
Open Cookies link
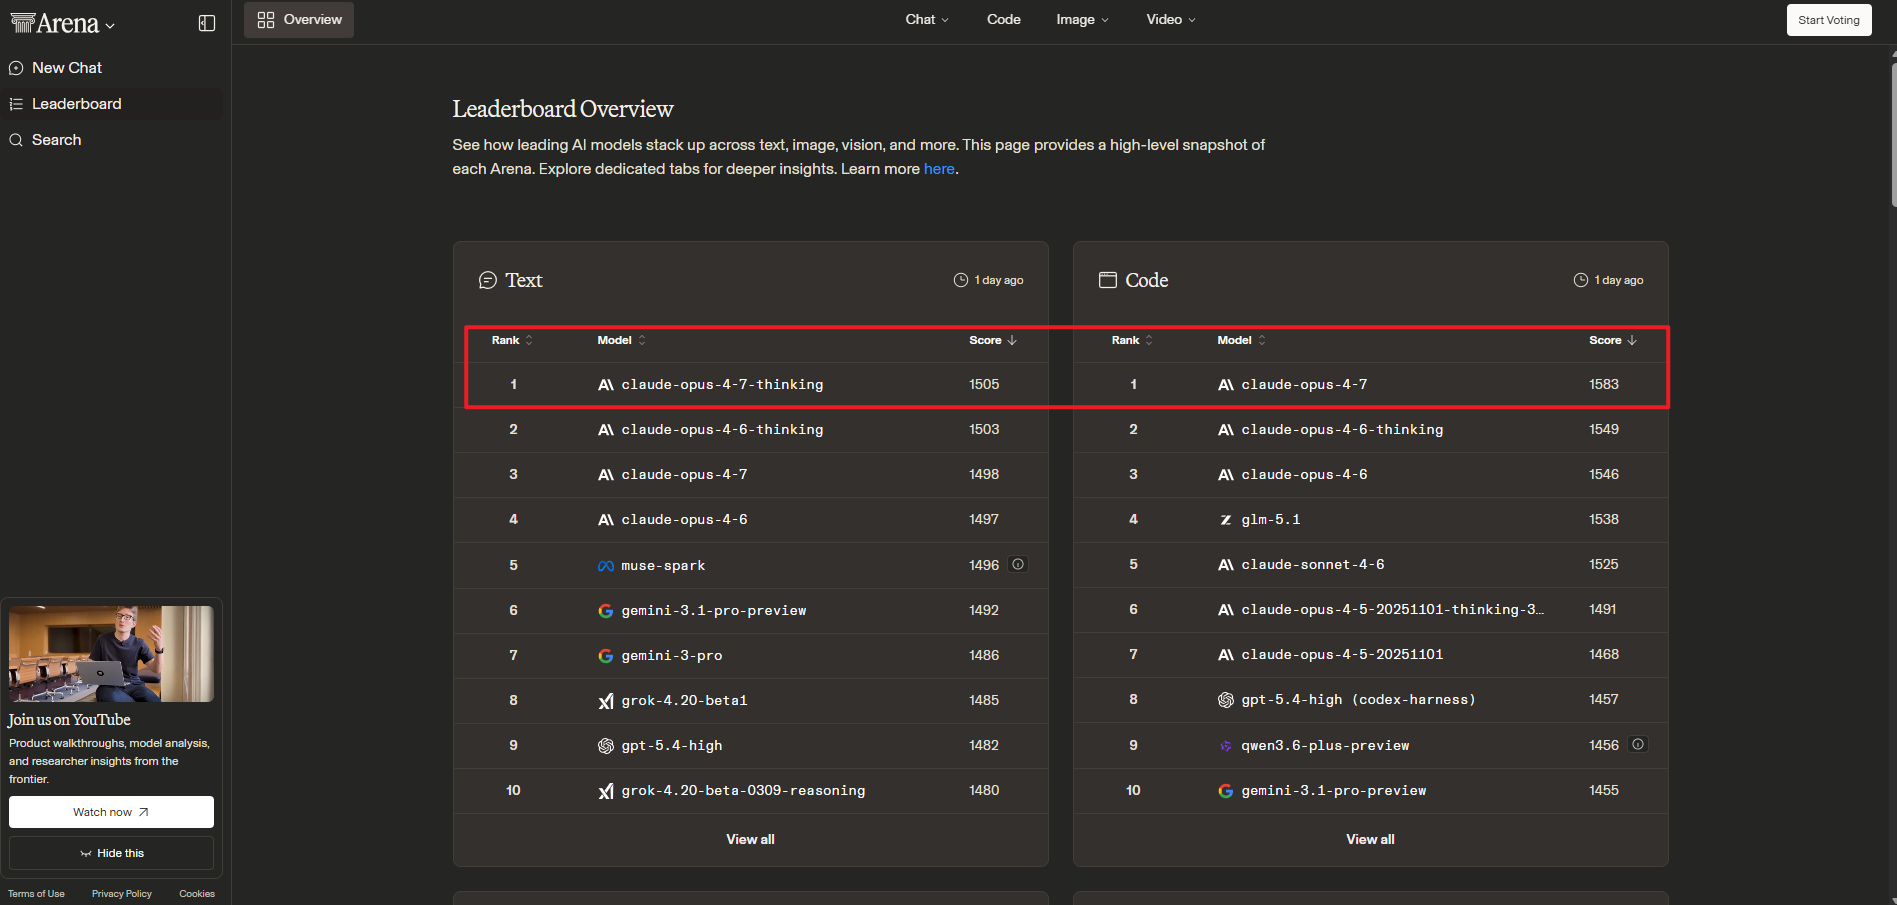click(x=197, y=894)
